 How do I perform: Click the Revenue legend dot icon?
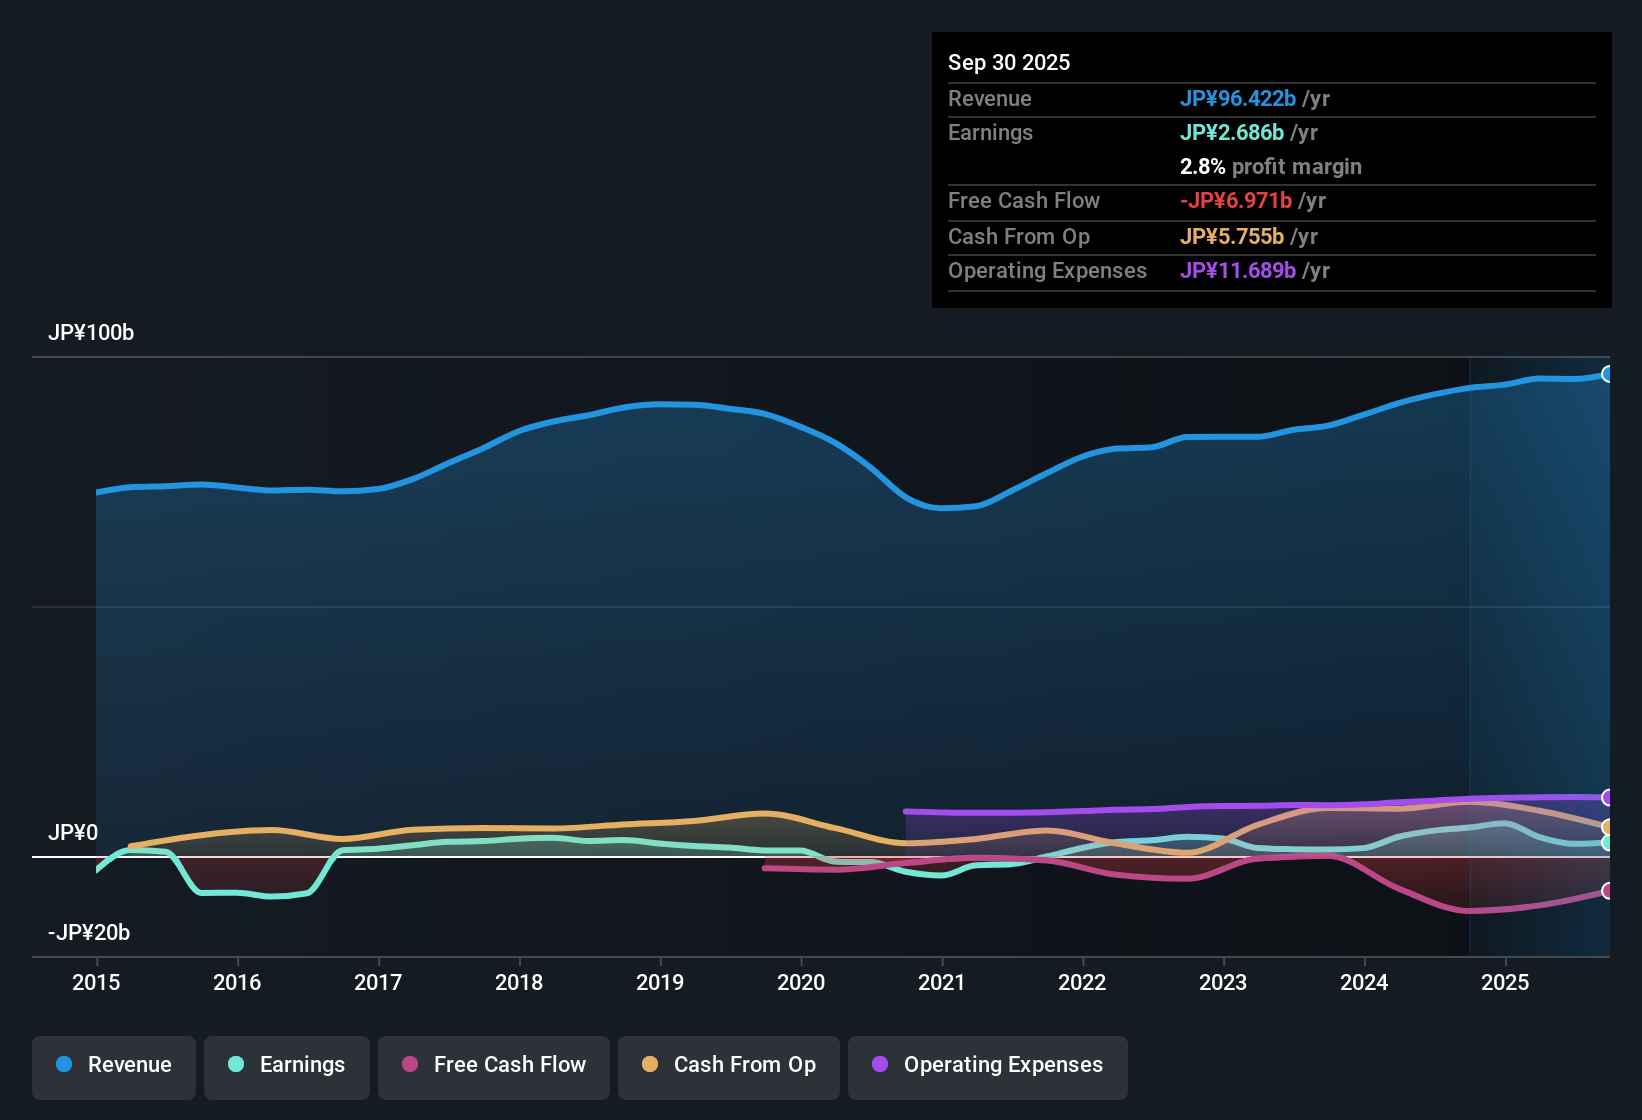[x=63, y=1065]
